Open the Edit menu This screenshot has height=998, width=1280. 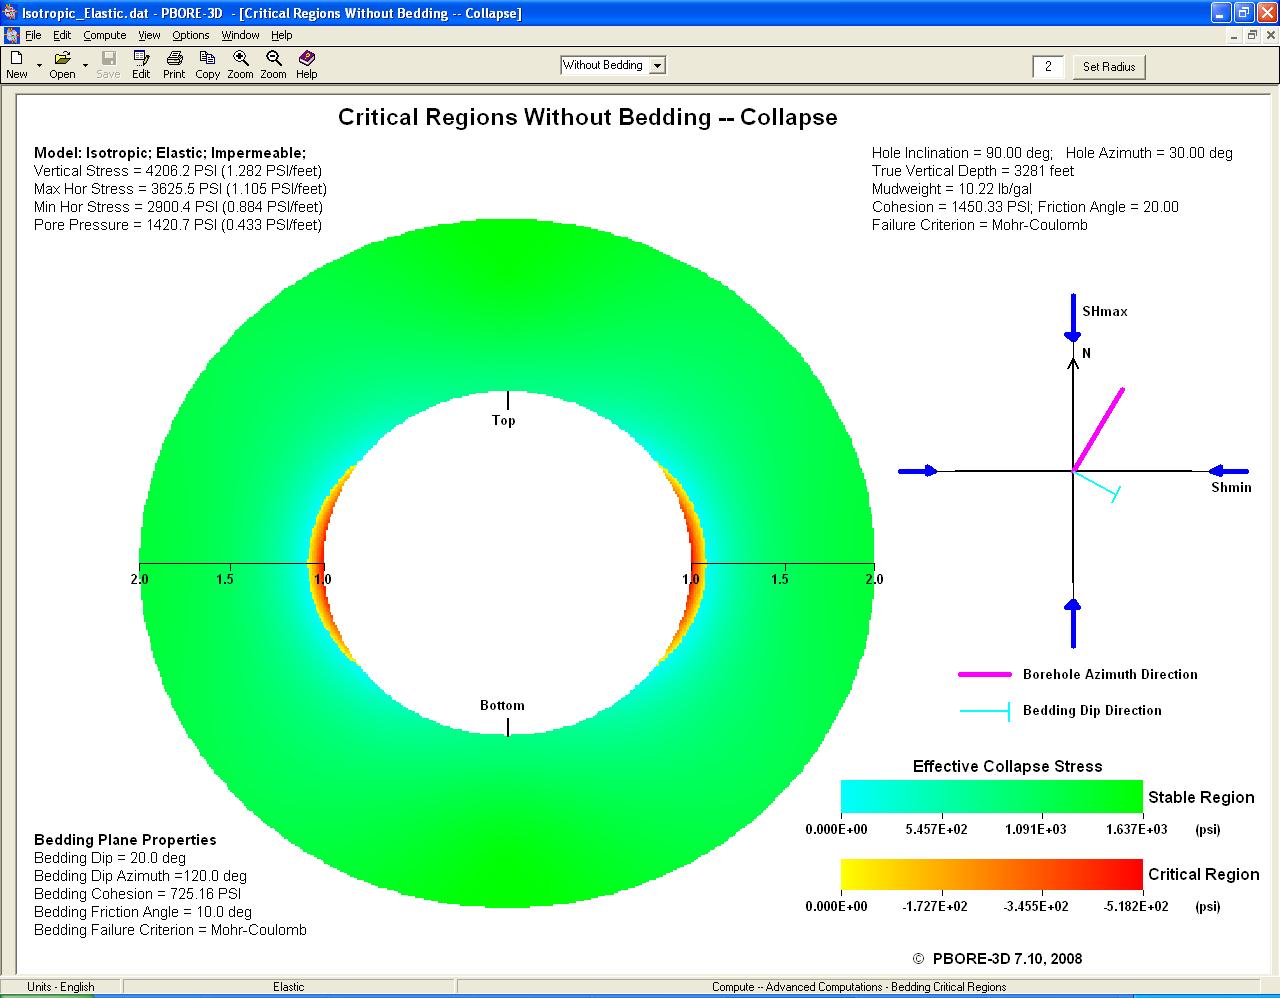62,35
